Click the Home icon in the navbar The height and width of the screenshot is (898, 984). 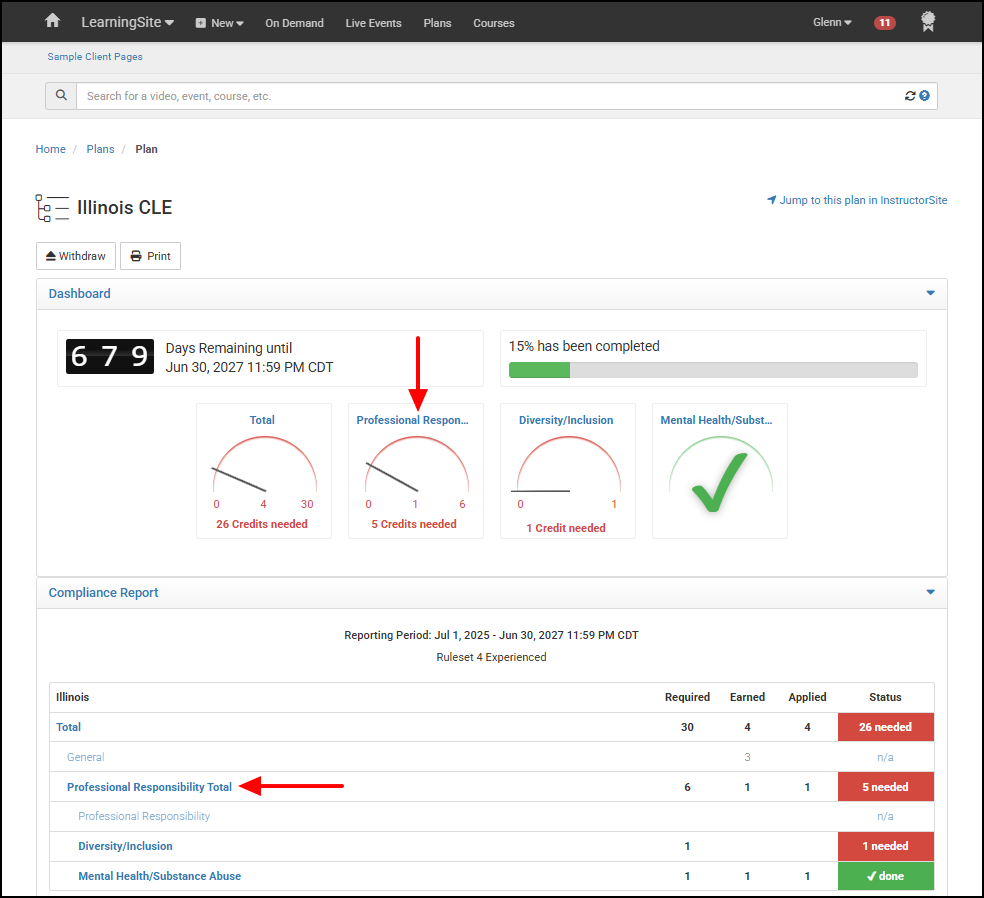click(53, 21)
